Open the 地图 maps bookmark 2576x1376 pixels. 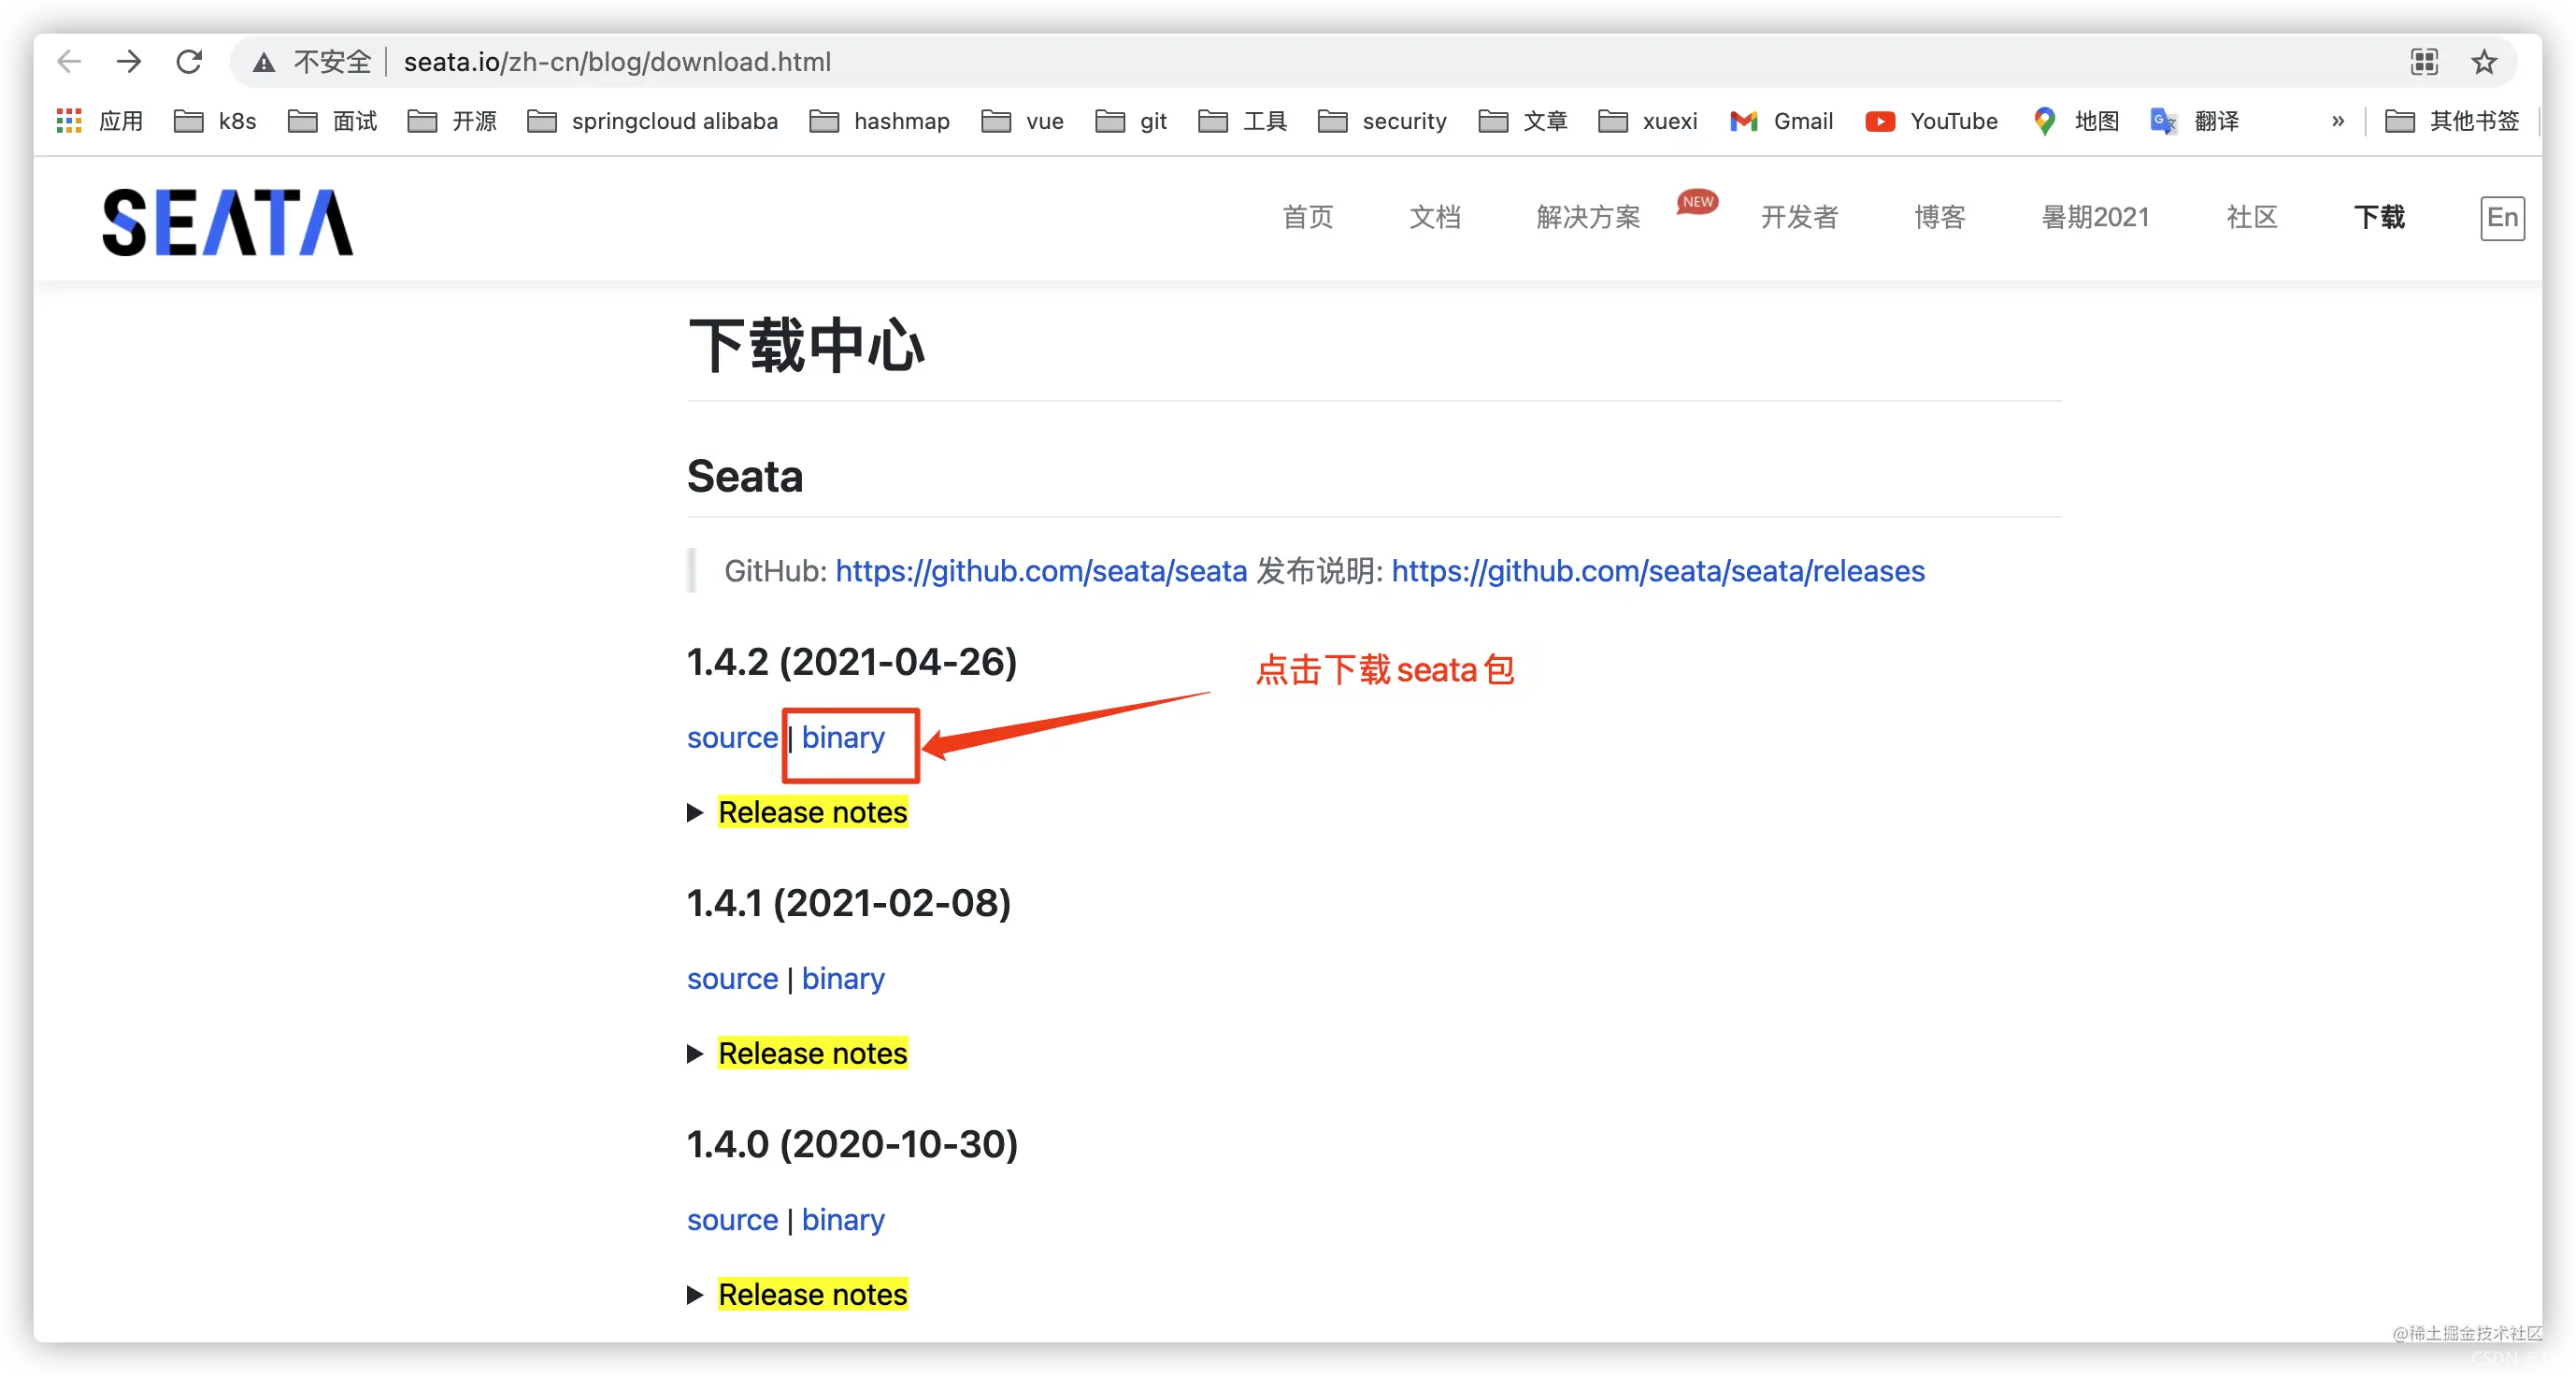pos(2076,121)
